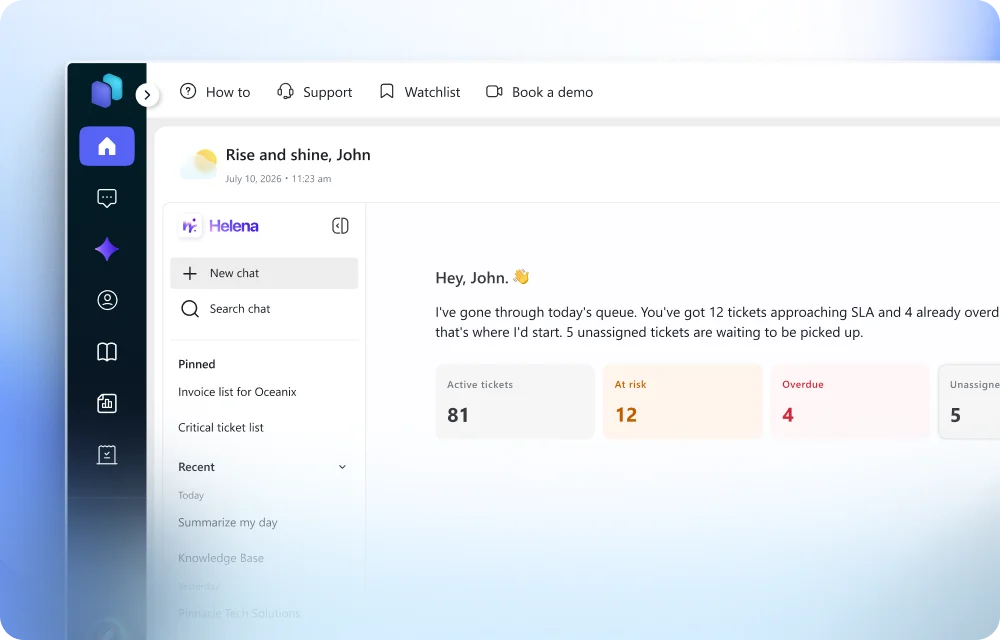This screenshot has height=640, width=1000.
Task: Expand the sidebar with arrow button
Action: pyautogui.click(x=147, y=95)
